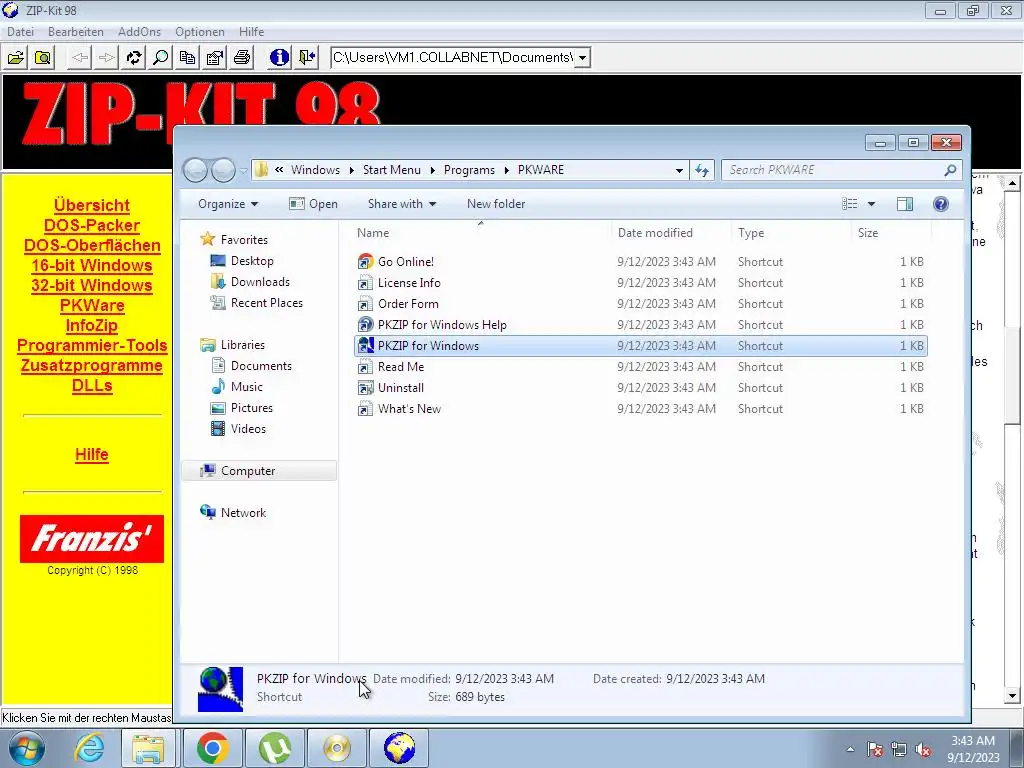Click the change view icon

tap(850, 204)
